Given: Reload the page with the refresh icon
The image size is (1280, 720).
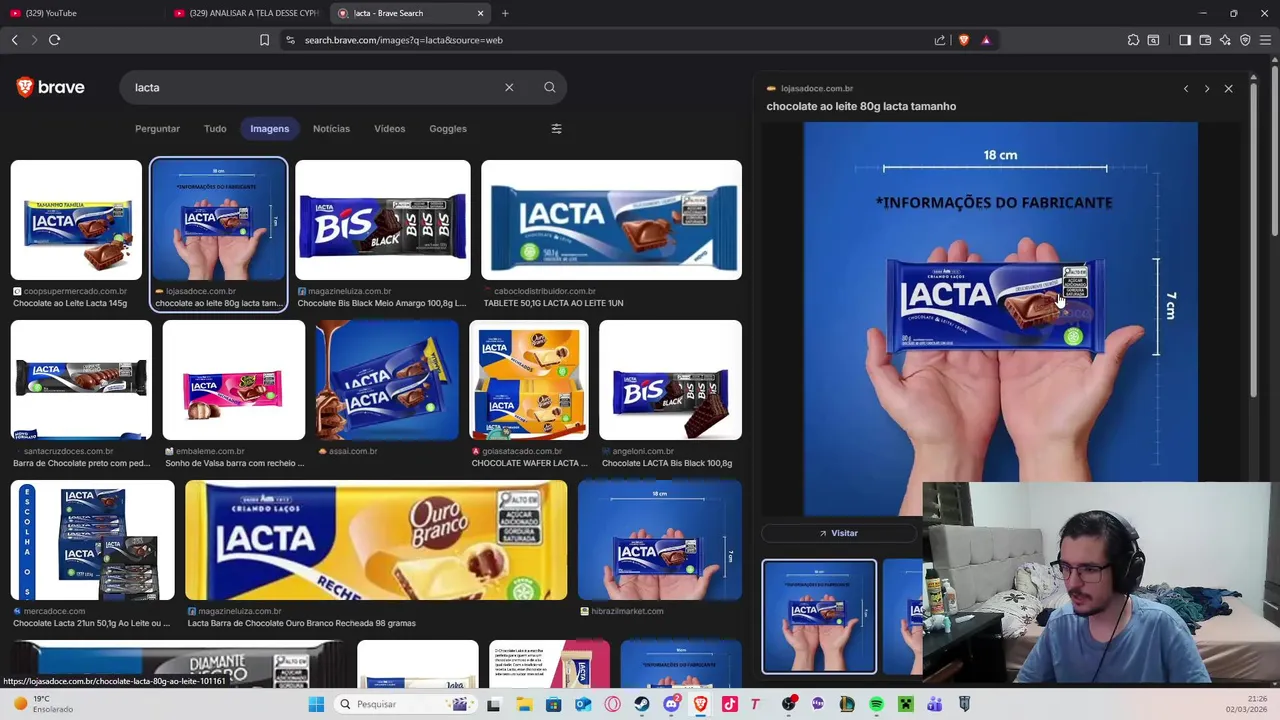Looking at the screenshot, I should pyautogui.click(x=54, y=40).
